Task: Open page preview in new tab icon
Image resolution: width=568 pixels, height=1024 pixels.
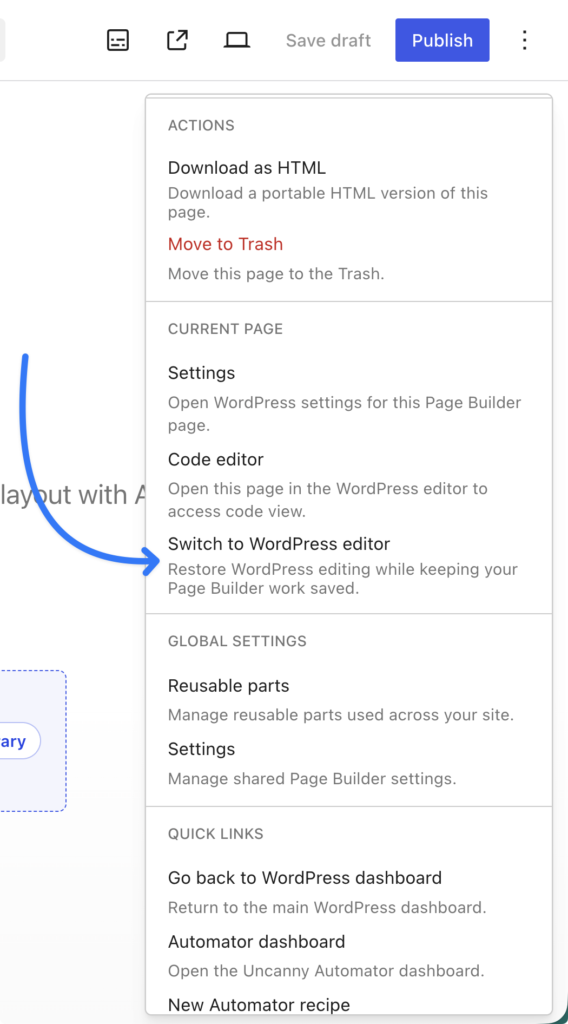Action: pyautogui.click(x=177, y=40)
